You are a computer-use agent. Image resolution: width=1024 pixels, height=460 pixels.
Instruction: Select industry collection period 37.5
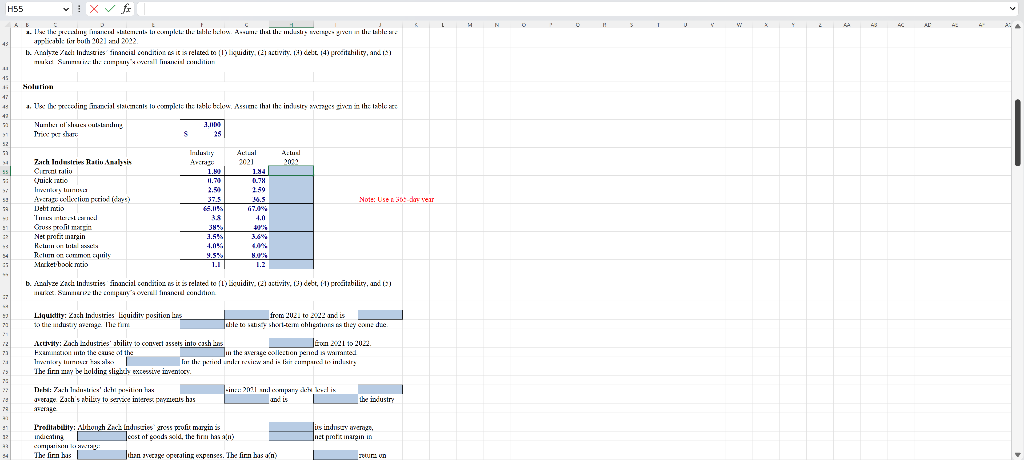pyautogui.click(x=203, y=198)
